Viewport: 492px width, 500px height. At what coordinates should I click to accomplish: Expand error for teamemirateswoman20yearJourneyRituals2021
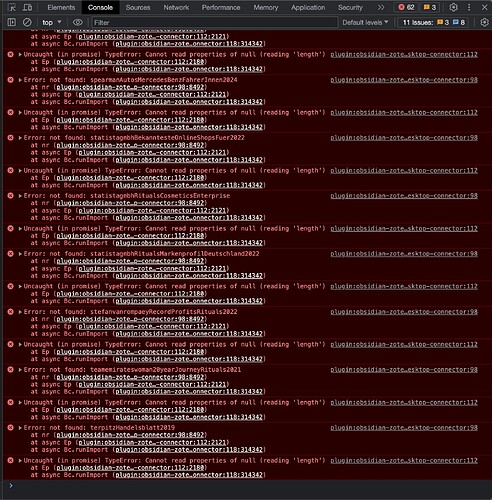(x=20, y=370)
